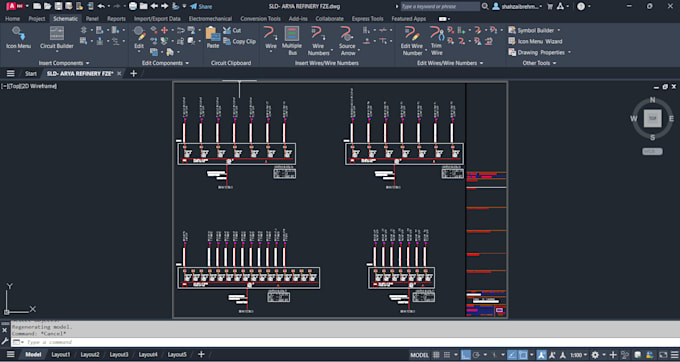Toggle polar tracking
This screenshot has width=680, height=362.
[x=476, y=355]
